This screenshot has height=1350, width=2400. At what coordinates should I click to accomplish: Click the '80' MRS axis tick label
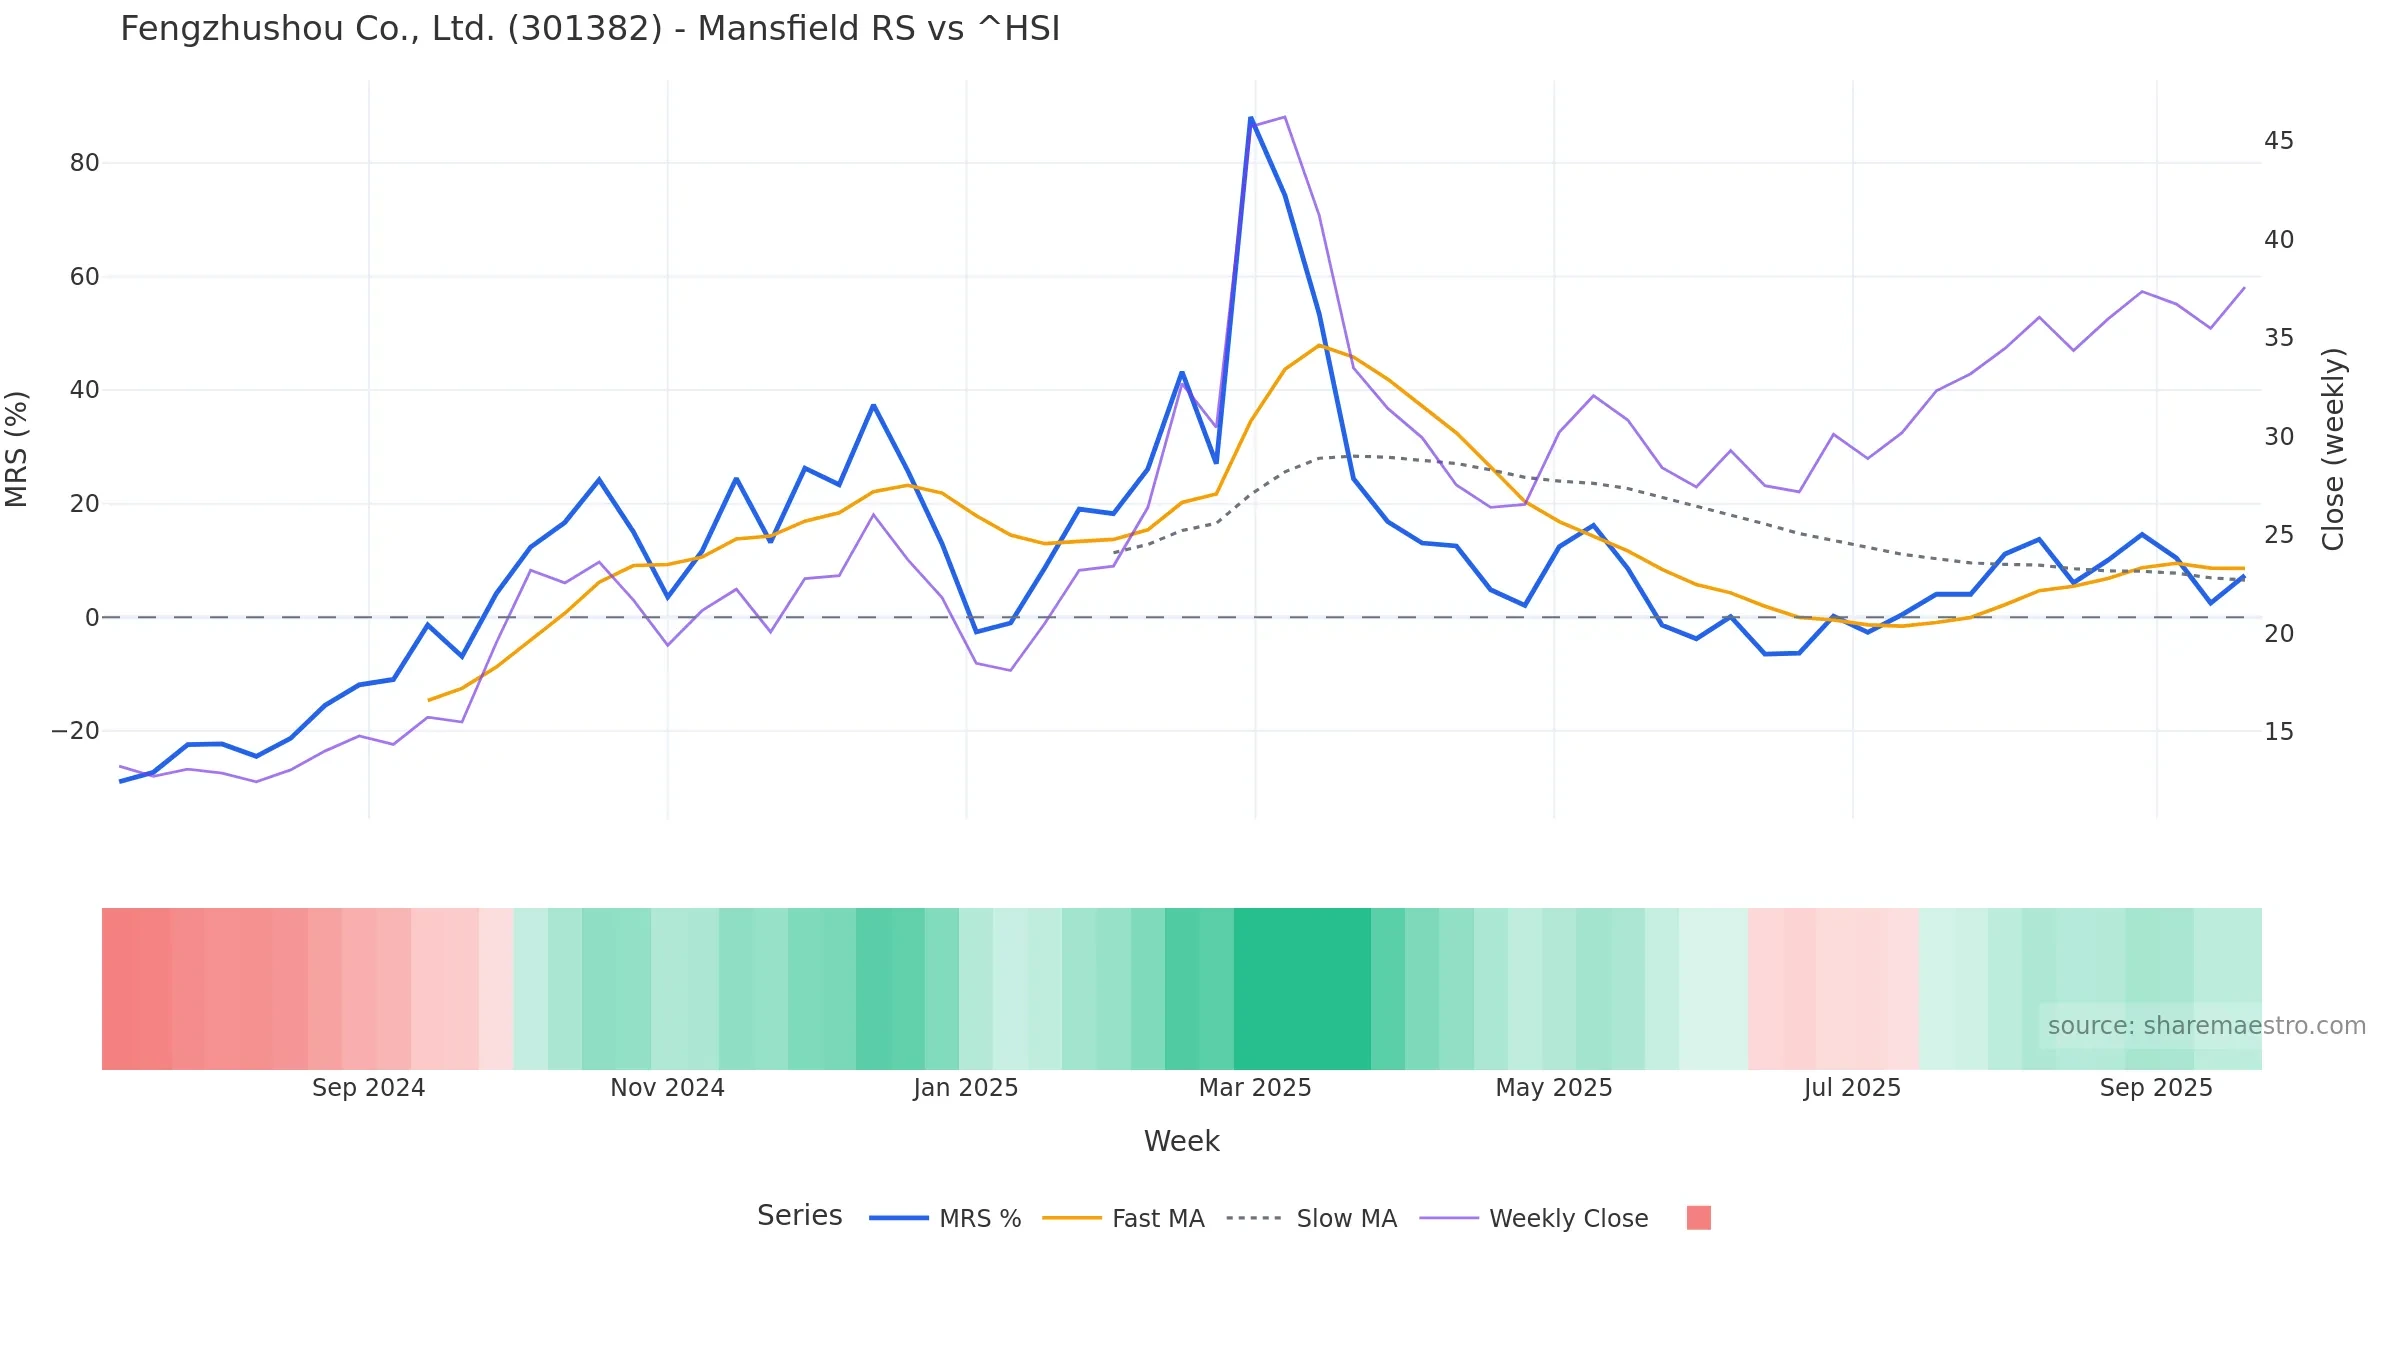tap(85, 163)
